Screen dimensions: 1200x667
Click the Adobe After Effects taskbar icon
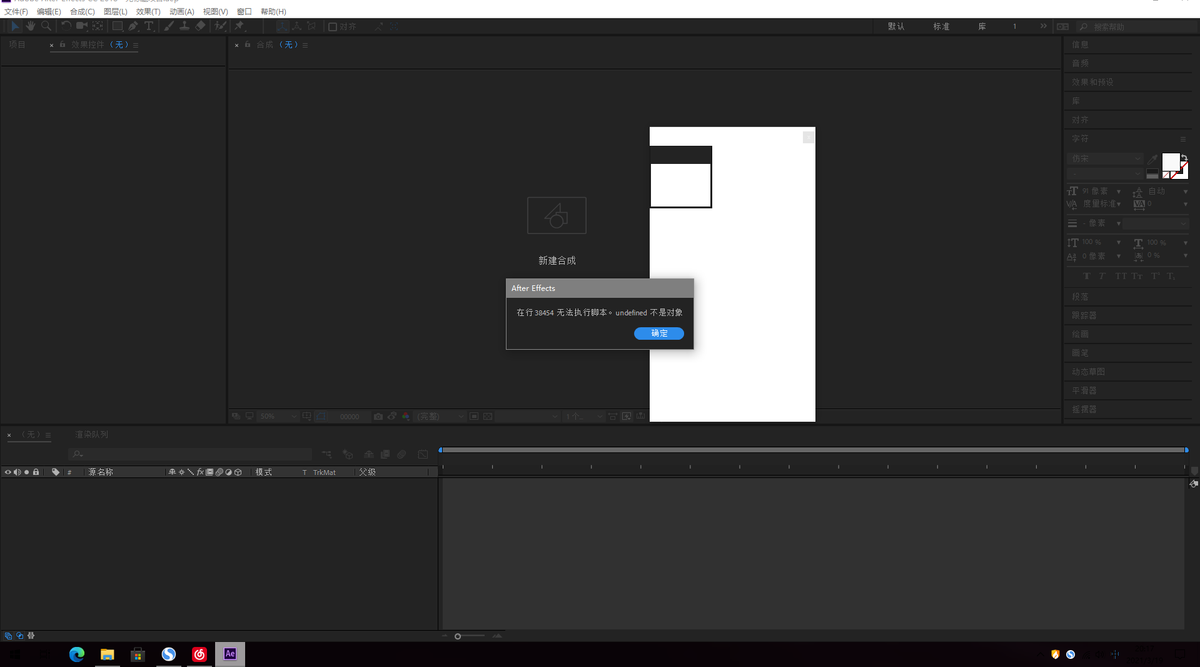click(x=230, y=654)
